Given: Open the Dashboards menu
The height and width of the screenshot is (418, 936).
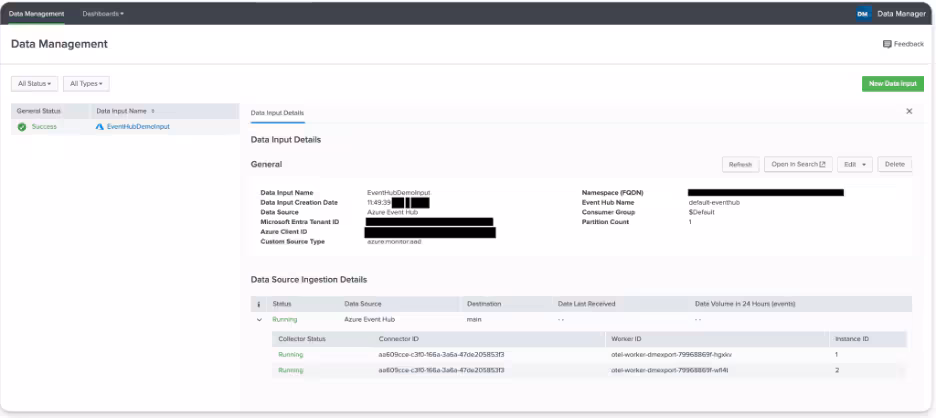Looking at the screenshot, I should click(x=103, y=14).
